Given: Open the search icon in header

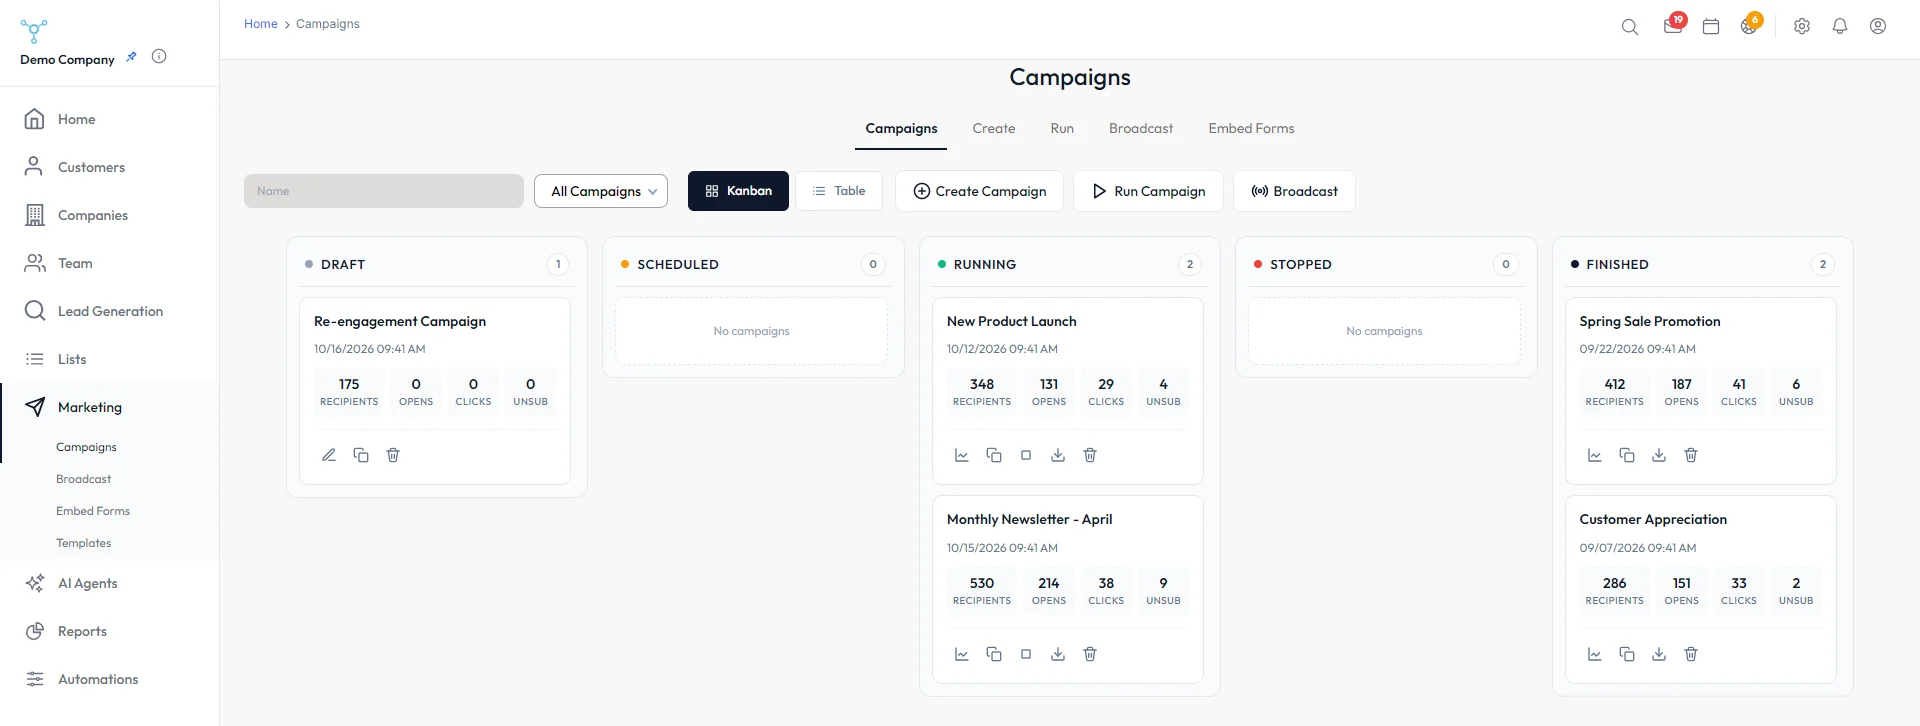Looking at the screenshot, I should (x=1630, y=27).
